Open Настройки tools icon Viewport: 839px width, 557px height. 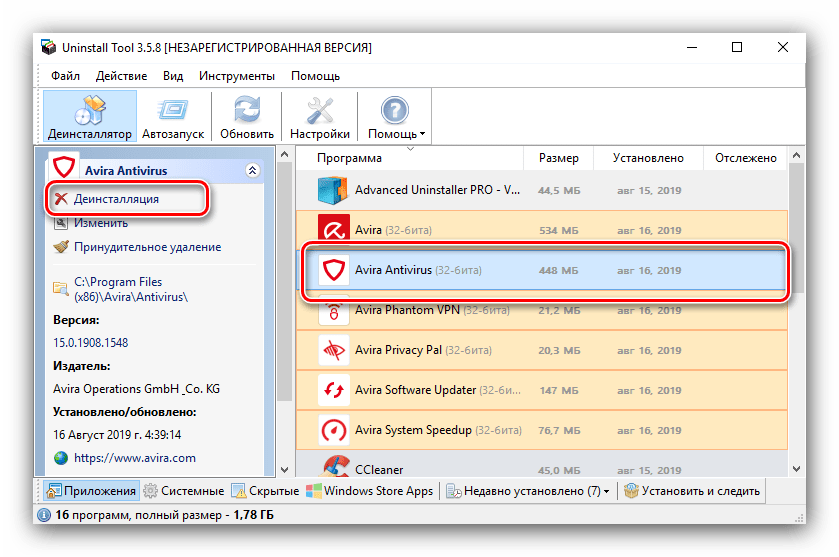(319, 110)
